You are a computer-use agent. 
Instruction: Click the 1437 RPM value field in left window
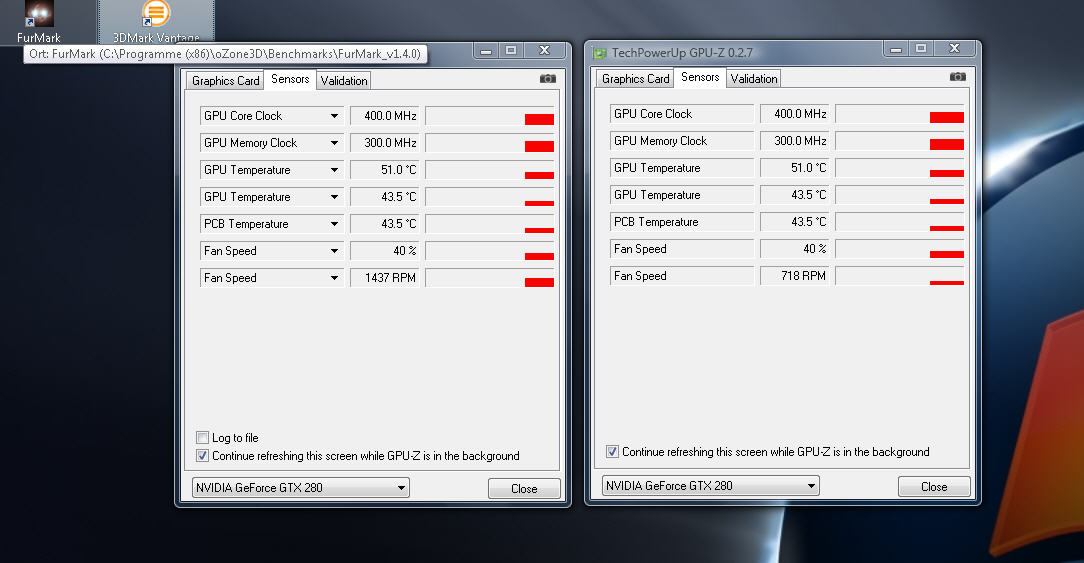click(384, 277)
